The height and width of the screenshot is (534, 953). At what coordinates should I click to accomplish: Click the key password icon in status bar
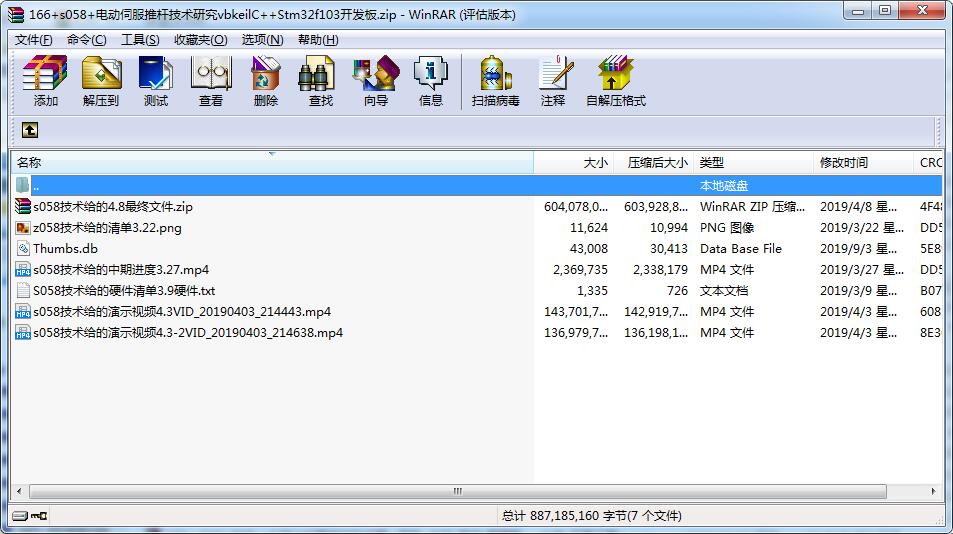(x=40, y=516)
